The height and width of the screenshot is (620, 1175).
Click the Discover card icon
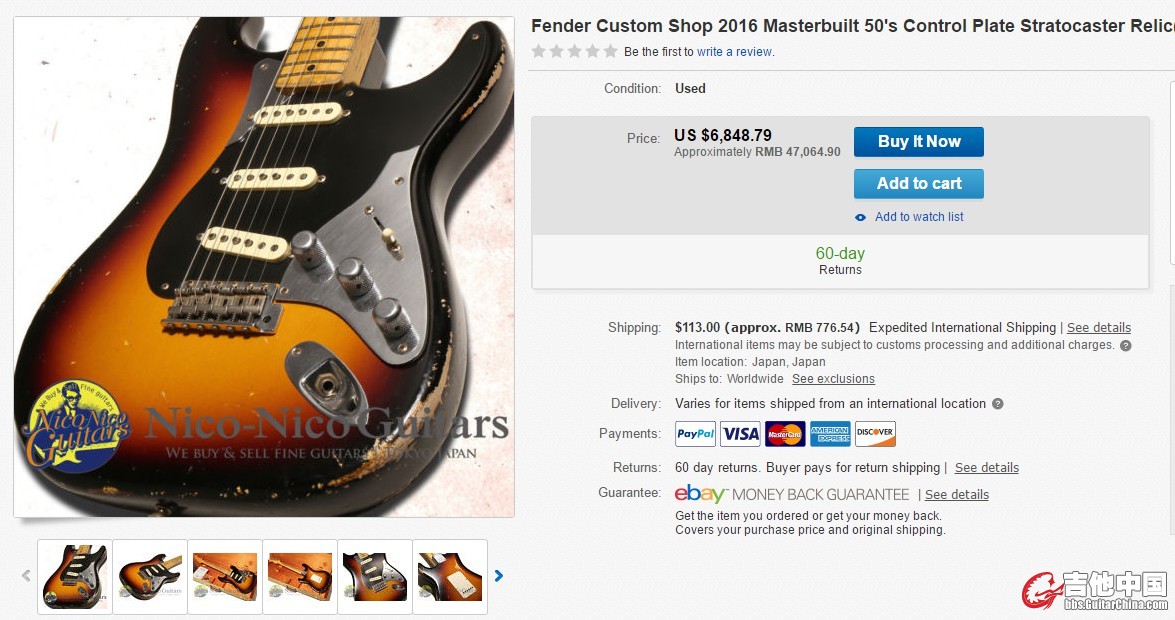(875, 433)
